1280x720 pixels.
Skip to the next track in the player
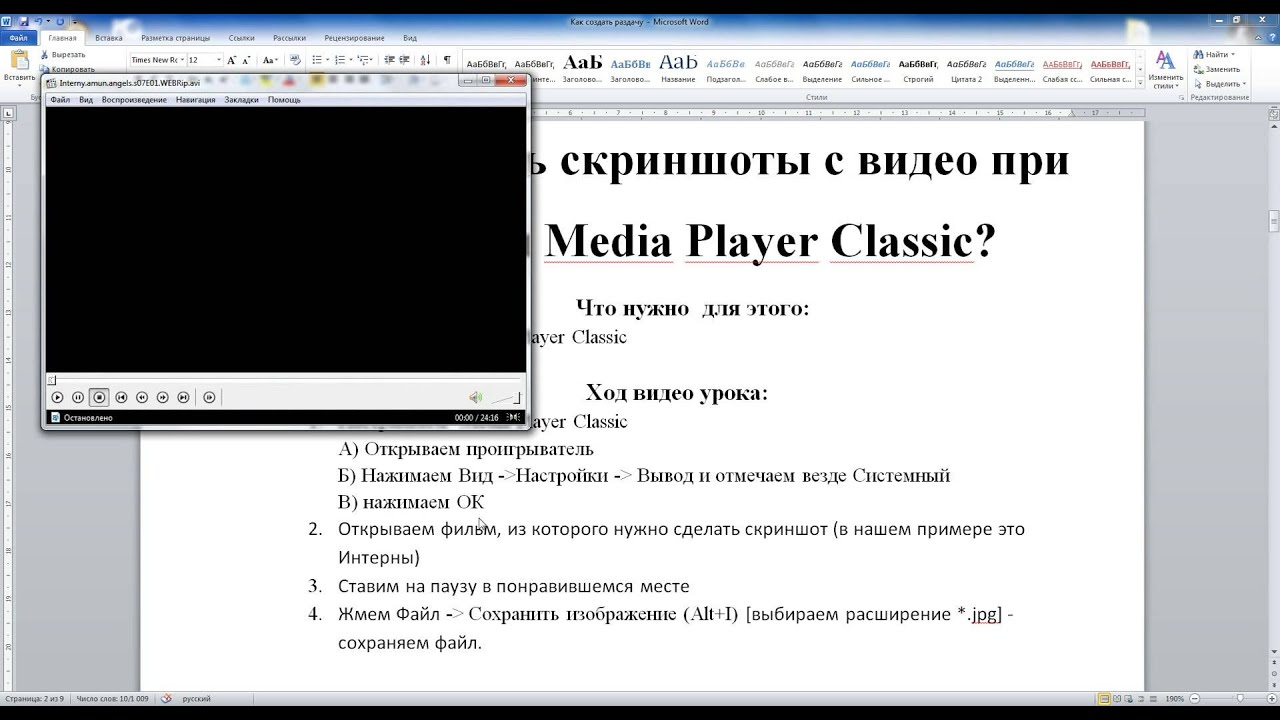coord(183,397)
